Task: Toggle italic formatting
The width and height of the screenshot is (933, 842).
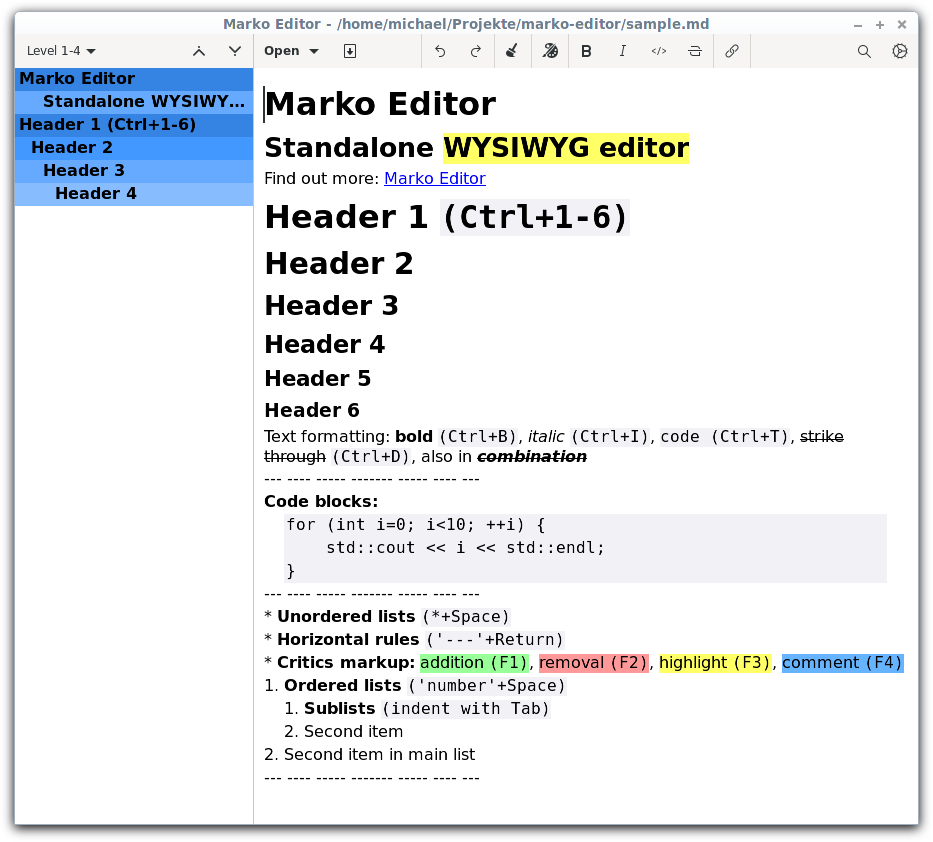Action: pyautogui.click(x=622, y=51)
